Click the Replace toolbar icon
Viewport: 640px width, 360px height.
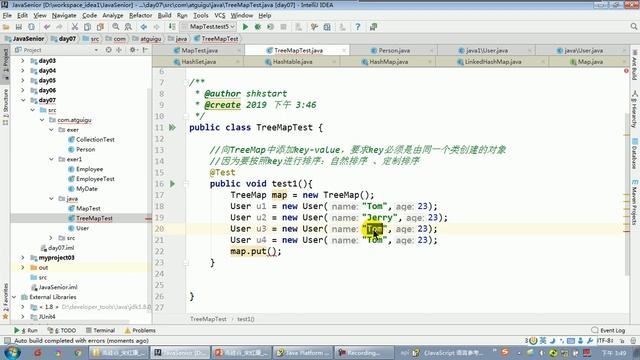point(128,27)
